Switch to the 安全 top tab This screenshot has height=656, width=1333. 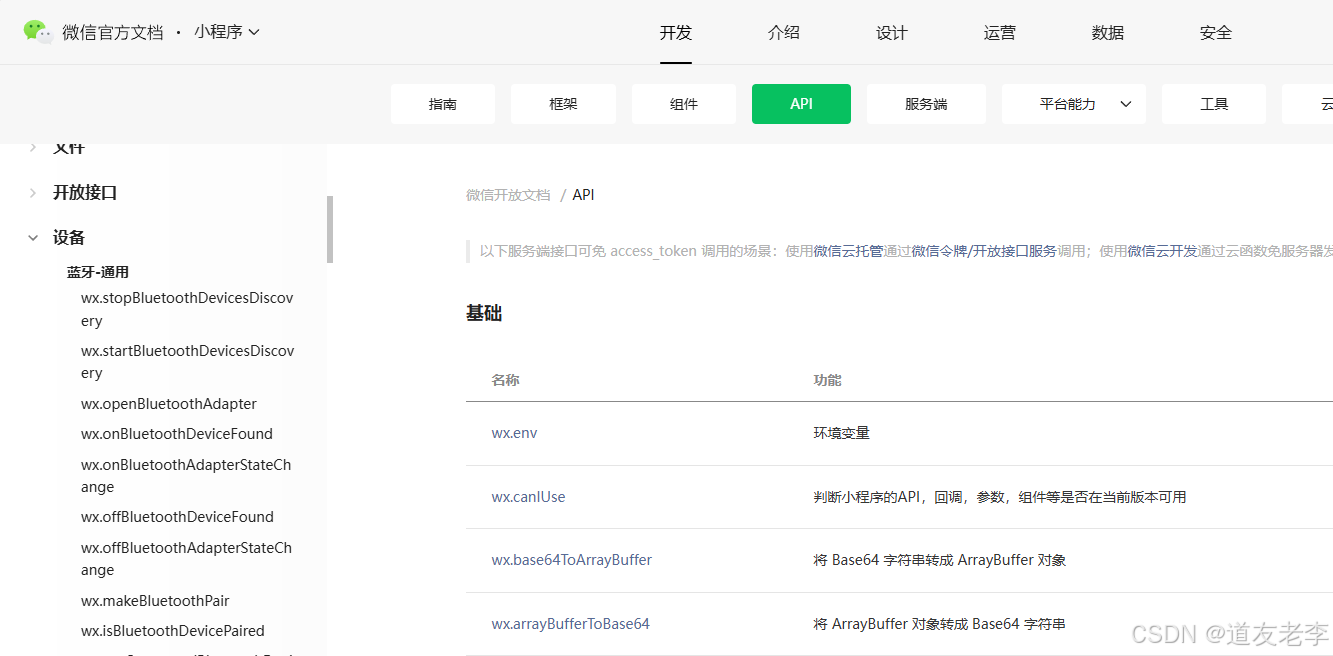point(1216,33)
